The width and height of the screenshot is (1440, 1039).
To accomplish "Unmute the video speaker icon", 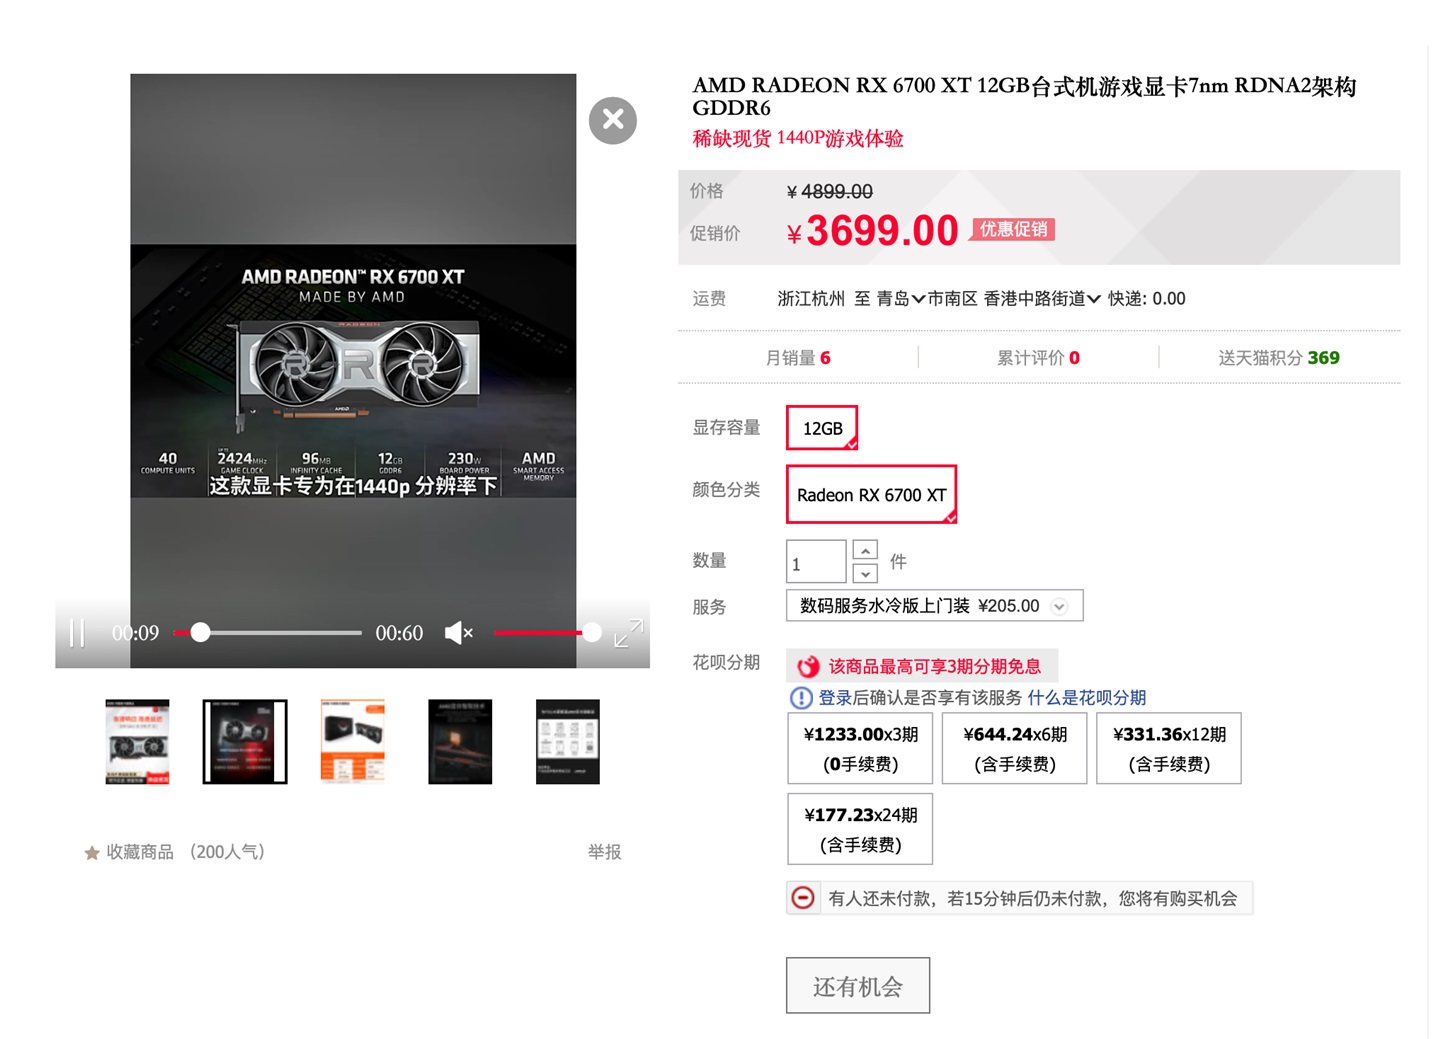I will point(458,633).
